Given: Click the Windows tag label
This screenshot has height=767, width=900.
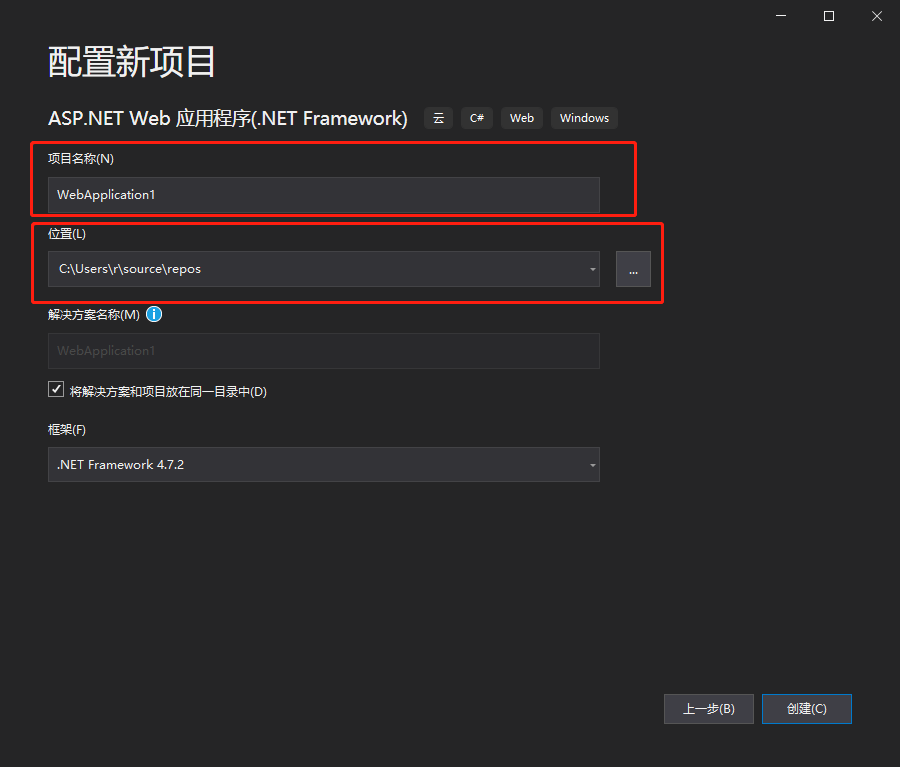Looking at the screenshot, I should (x=584, y=118).
